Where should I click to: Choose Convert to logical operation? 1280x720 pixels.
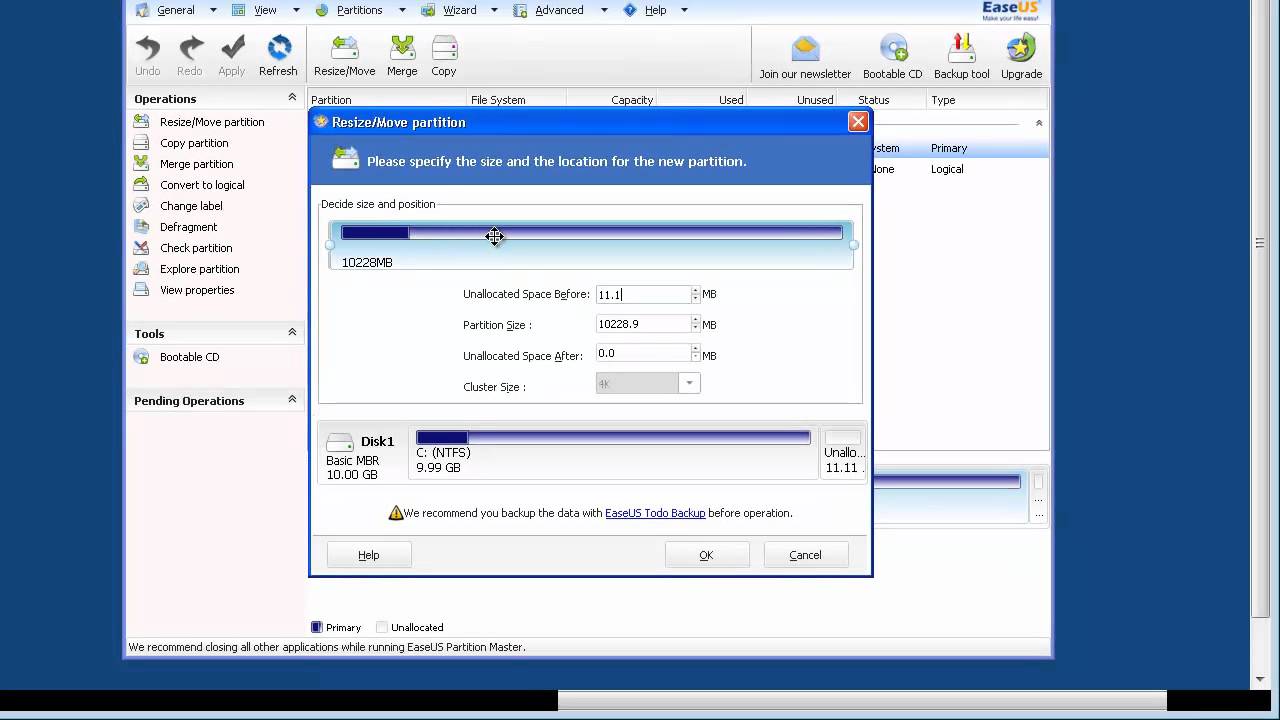click(202, 185)
